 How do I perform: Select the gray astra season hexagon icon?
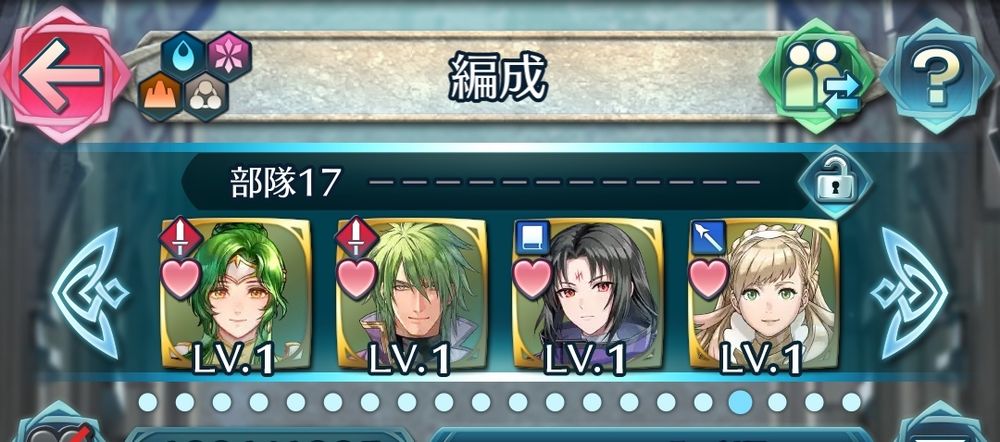[x=206, y=97]
